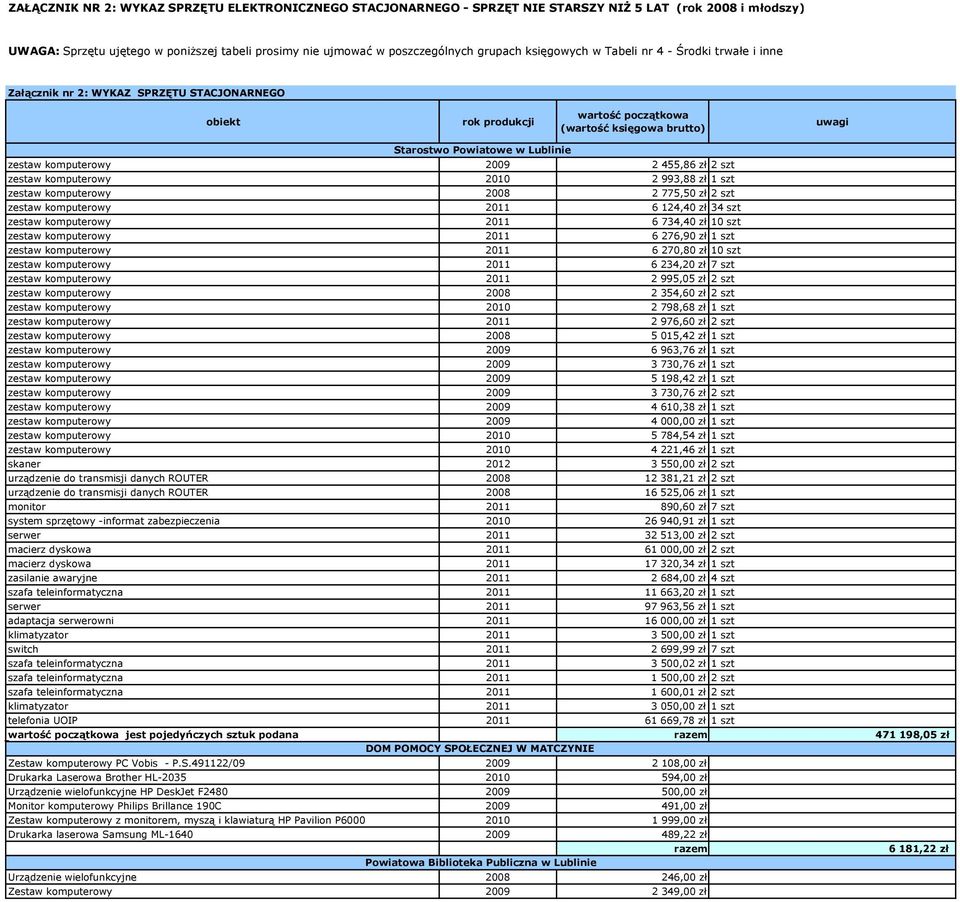The image size is (960, 902).
Task: Click the 'obiekt' column header
Action: (223, 122)
